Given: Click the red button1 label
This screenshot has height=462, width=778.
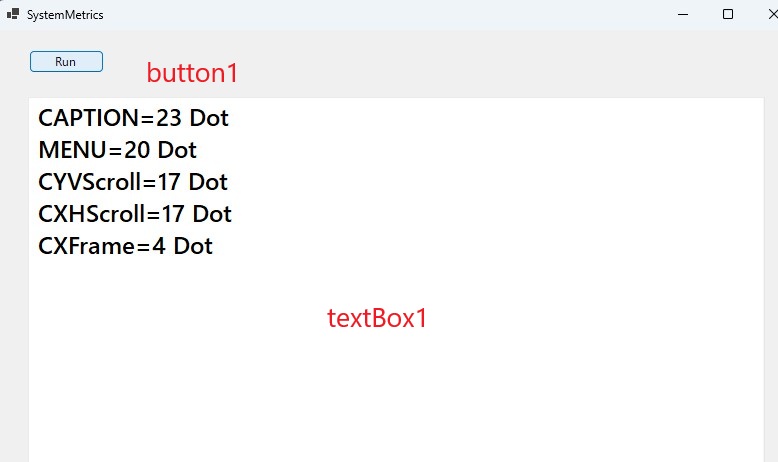Looking at the screenshot, I should (192, 73).
